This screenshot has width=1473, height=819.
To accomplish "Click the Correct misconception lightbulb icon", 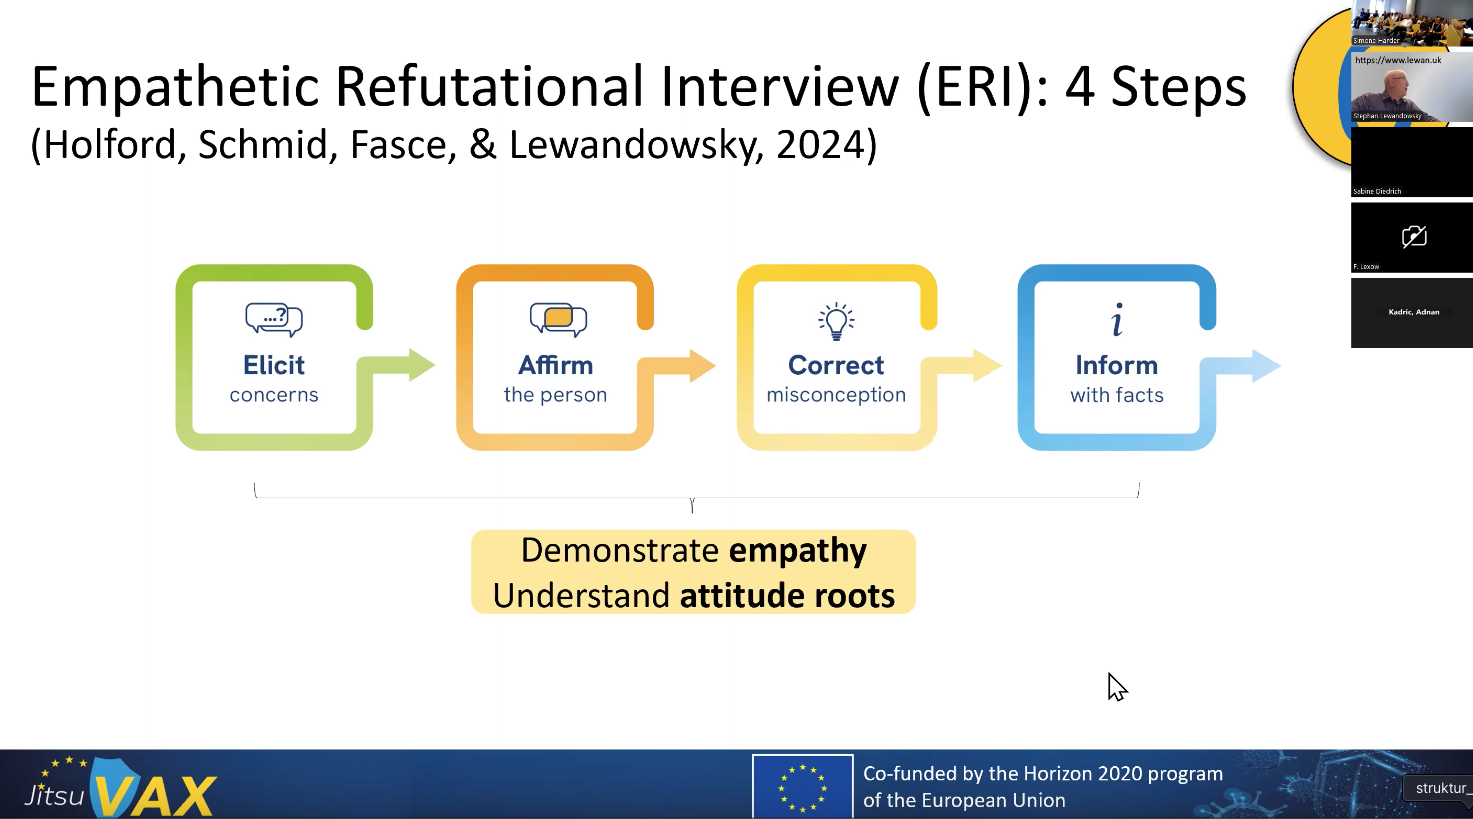I will 836,320.
